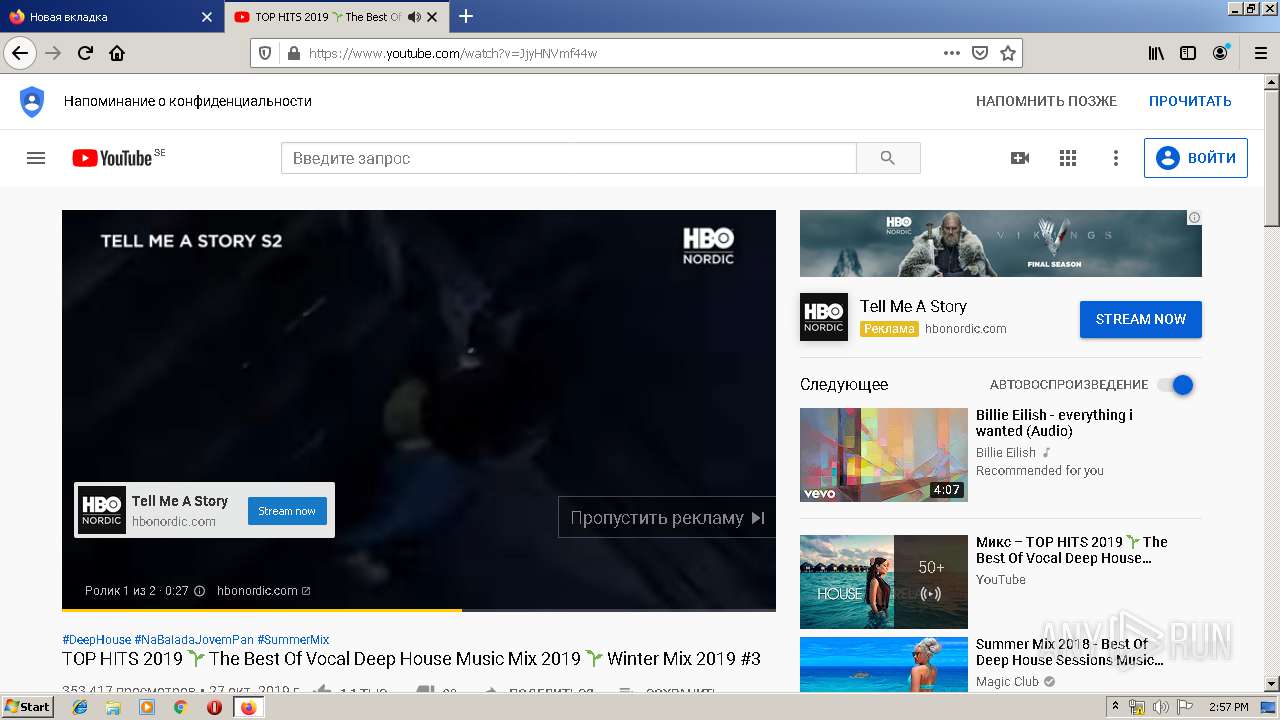Click the STREAM NOW blue button

click(1141, 319)
